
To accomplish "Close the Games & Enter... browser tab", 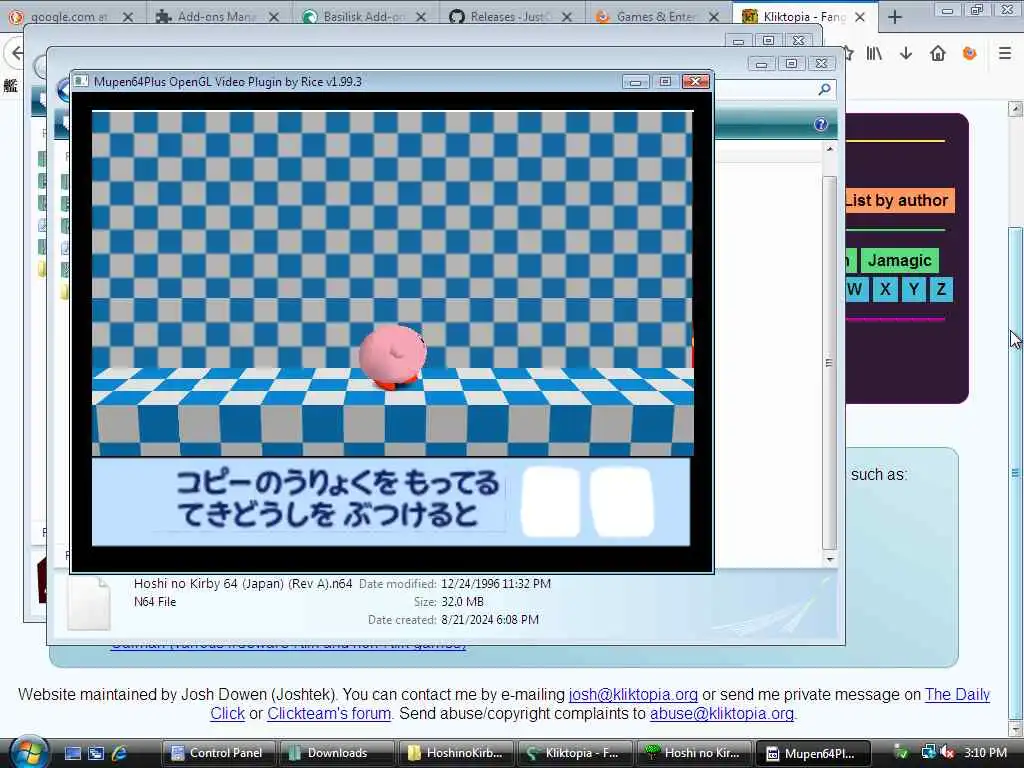I will coord(714,17).
